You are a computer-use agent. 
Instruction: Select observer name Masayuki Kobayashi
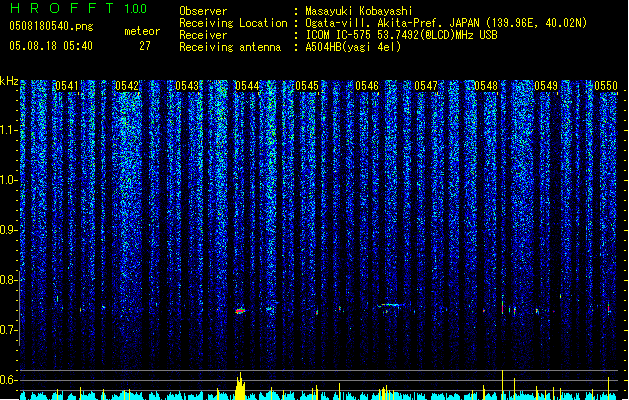click(x=359, y=11)
